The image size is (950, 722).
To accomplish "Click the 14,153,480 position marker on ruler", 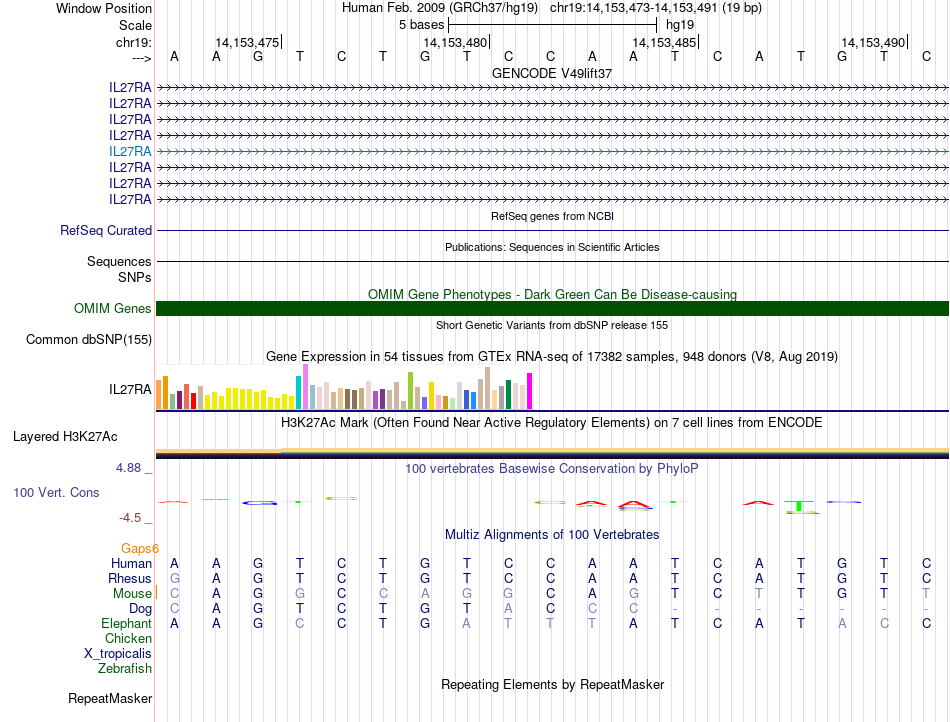I will (456, 42).
